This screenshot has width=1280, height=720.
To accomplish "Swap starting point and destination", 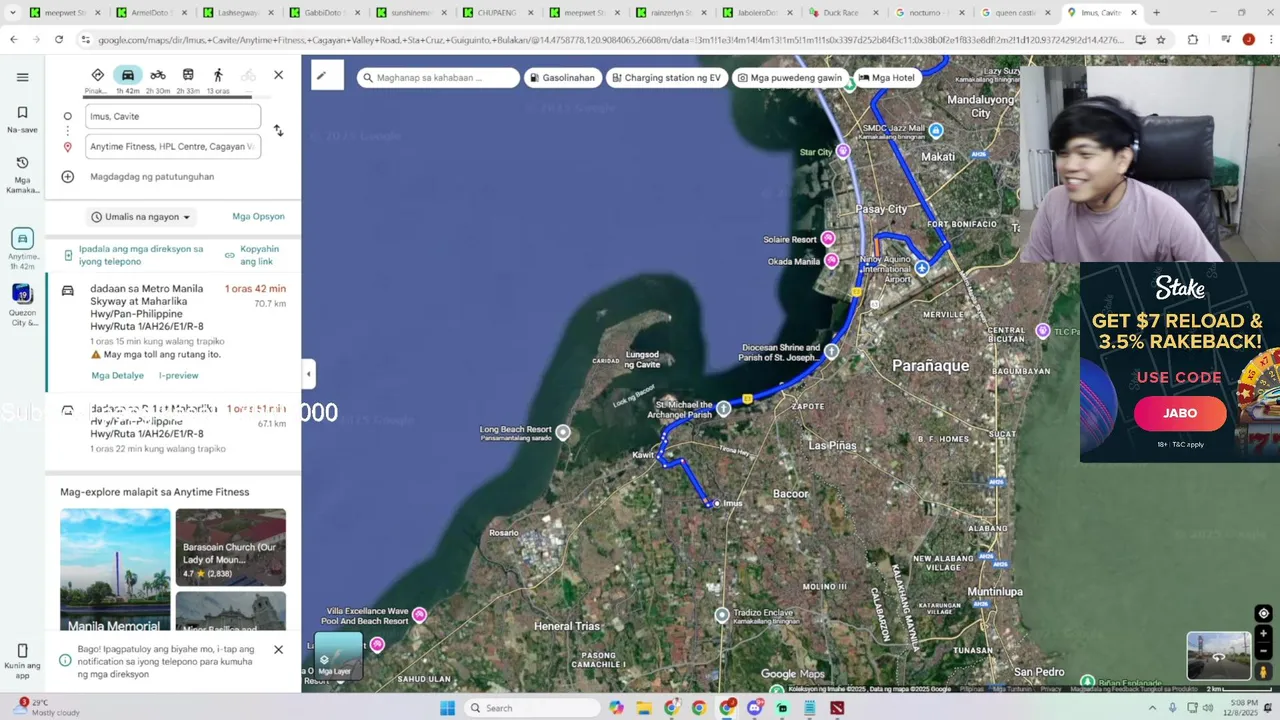I will [x=278, y=131].
